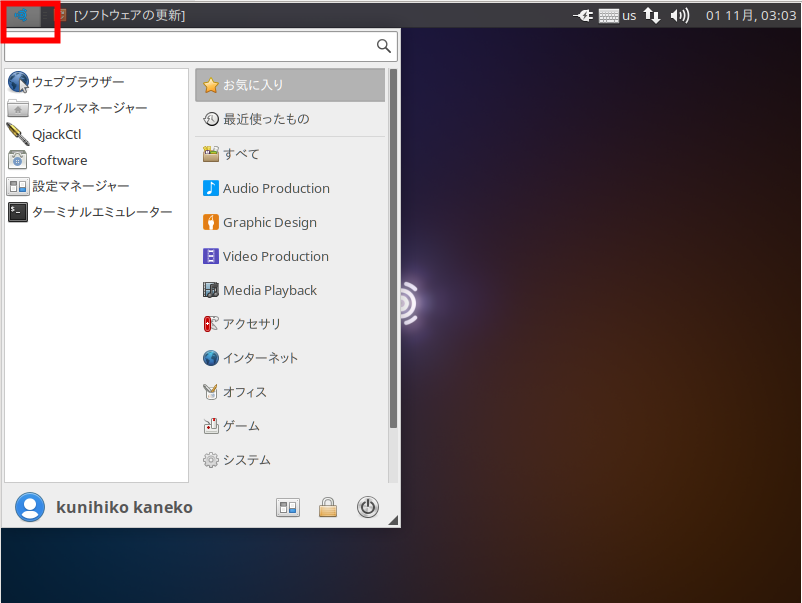Screen dimensions: 802x603
Task: Select the お気に入り category
Action: [290, 85]
